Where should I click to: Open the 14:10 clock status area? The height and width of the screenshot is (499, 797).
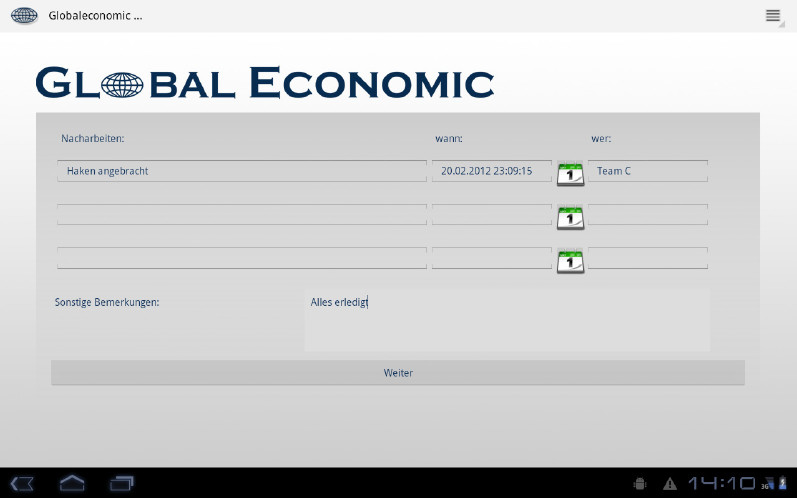coord(722,483)
